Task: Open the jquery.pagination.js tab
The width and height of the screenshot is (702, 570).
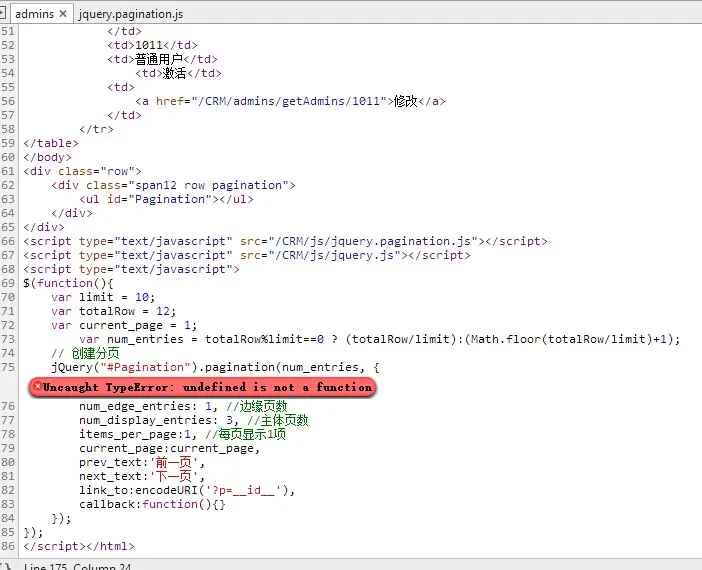Action: tap(131, 14)
